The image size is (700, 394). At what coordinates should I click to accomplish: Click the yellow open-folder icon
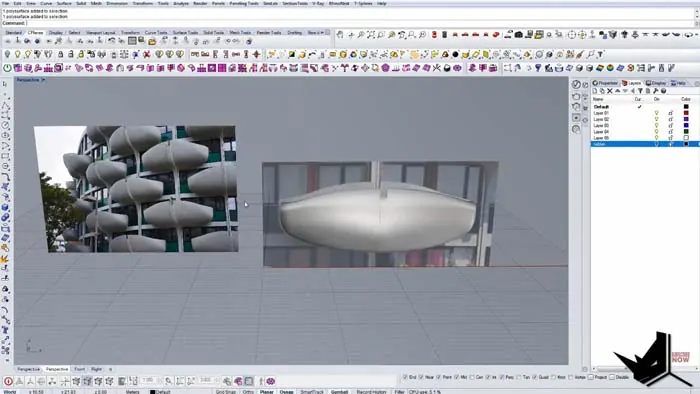[x=152, y=41]
